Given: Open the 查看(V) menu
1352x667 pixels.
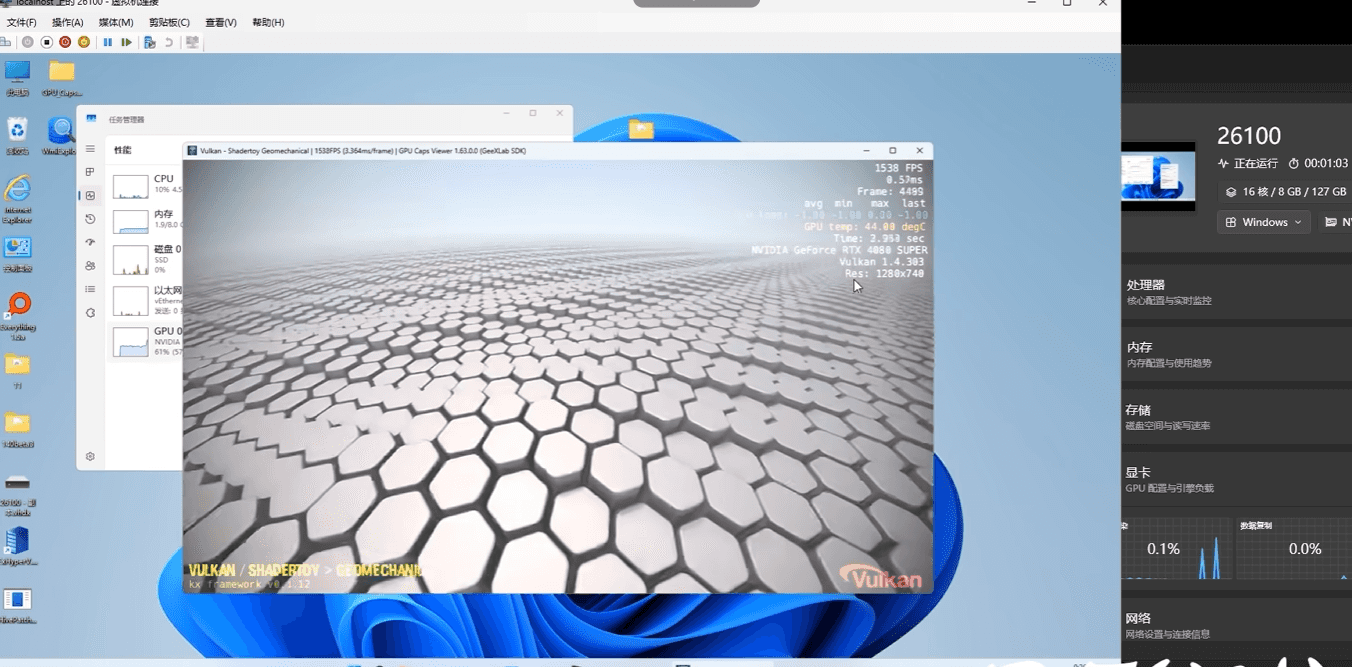Looking at the screenshot, I should pos(221,22).
